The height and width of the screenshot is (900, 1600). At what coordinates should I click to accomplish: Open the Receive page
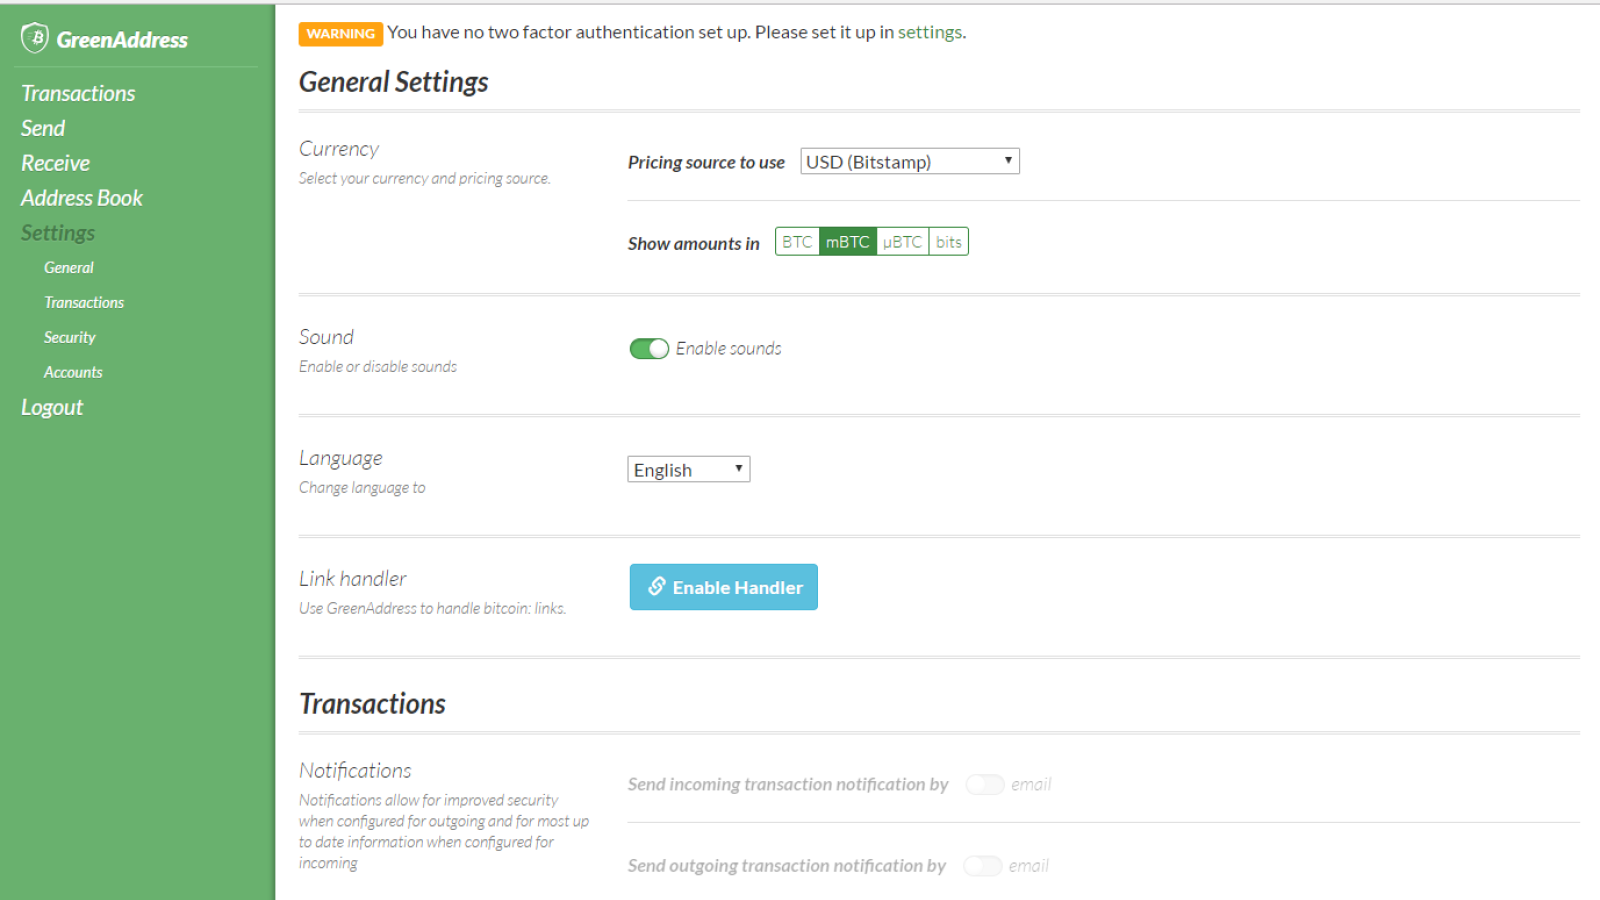(55, 163)
